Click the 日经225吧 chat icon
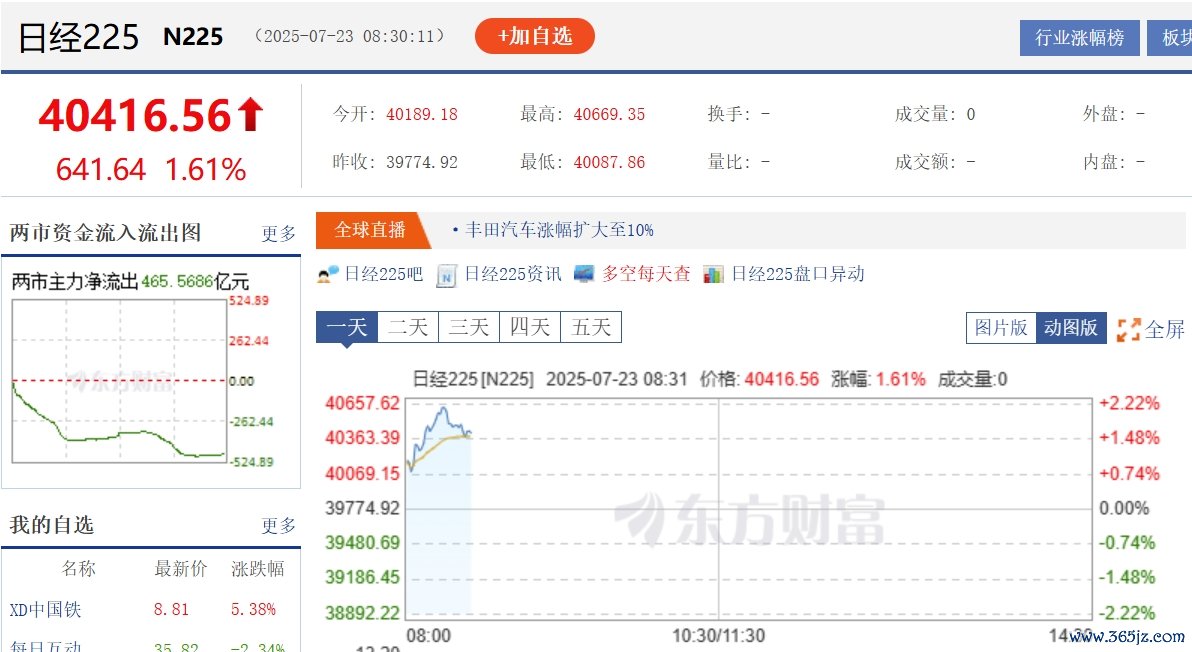Viewport: 1192px width, 652px height. pyautogui.click(x=328, y=274)
